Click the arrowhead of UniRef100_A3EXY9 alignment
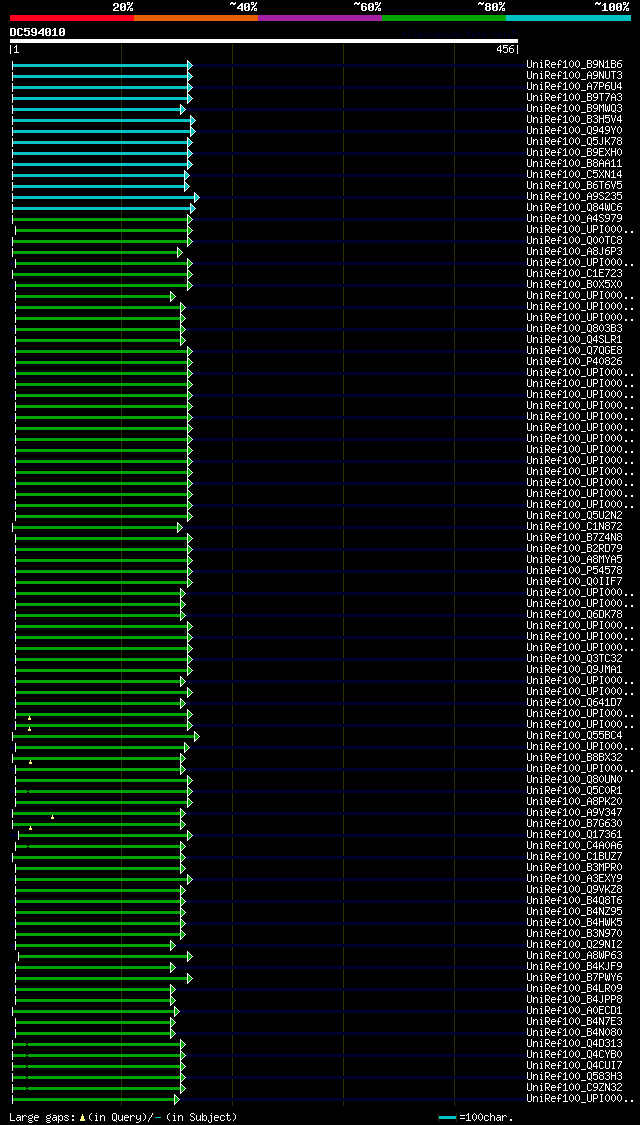The image size is (640, 1125). point(189,879)
